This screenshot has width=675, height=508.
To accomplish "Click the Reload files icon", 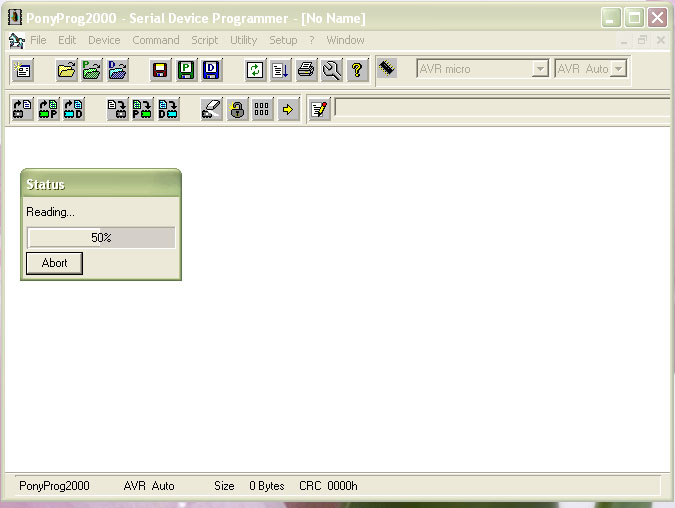I will tap(255, 70).
